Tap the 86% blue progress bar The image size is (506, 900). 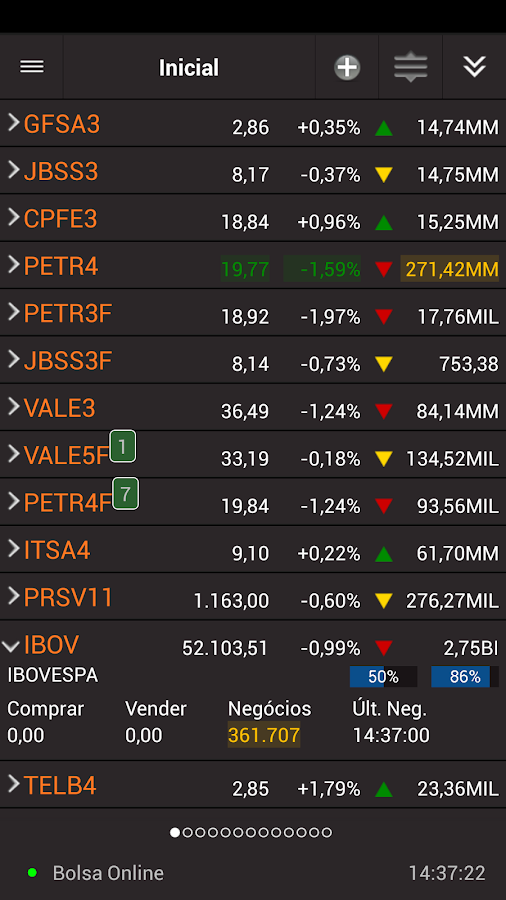(x=465, y=677)
